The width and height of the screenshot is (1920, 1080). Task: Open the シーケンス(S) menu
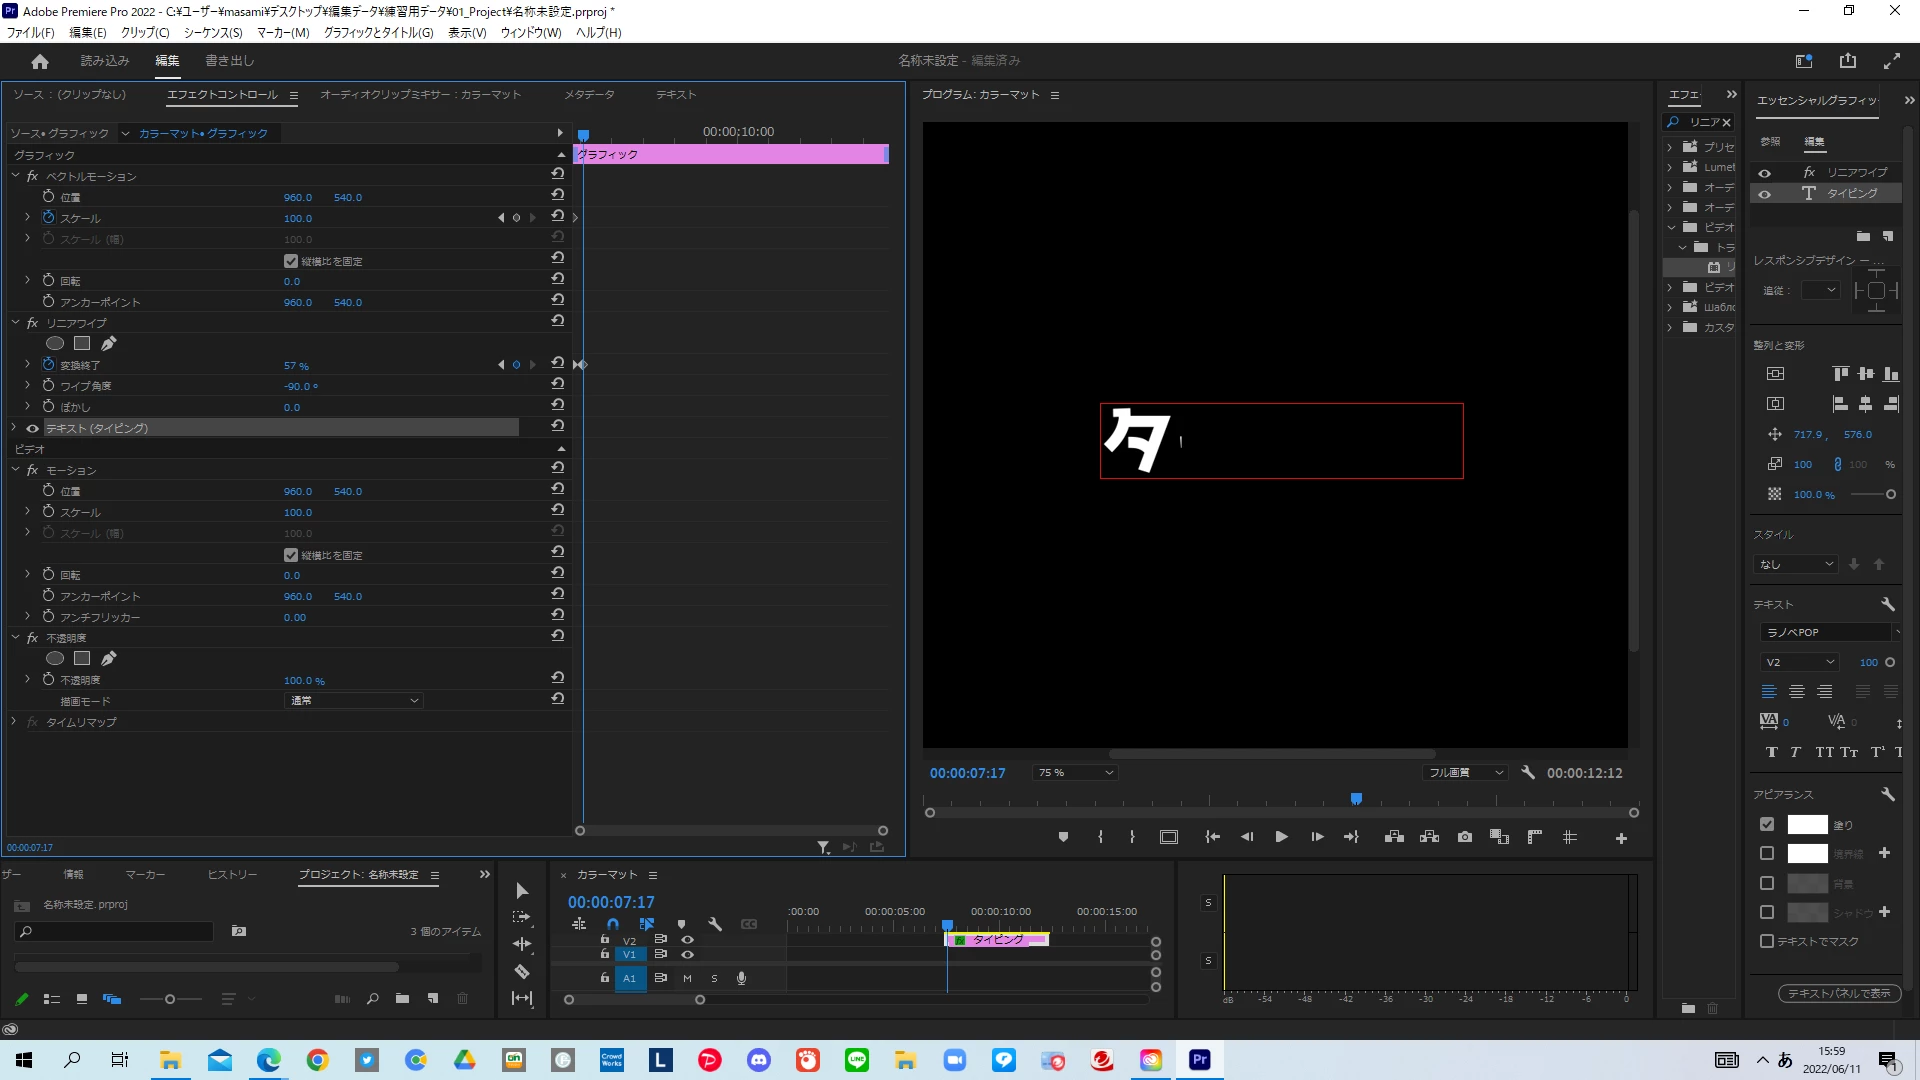coord(213,32)
